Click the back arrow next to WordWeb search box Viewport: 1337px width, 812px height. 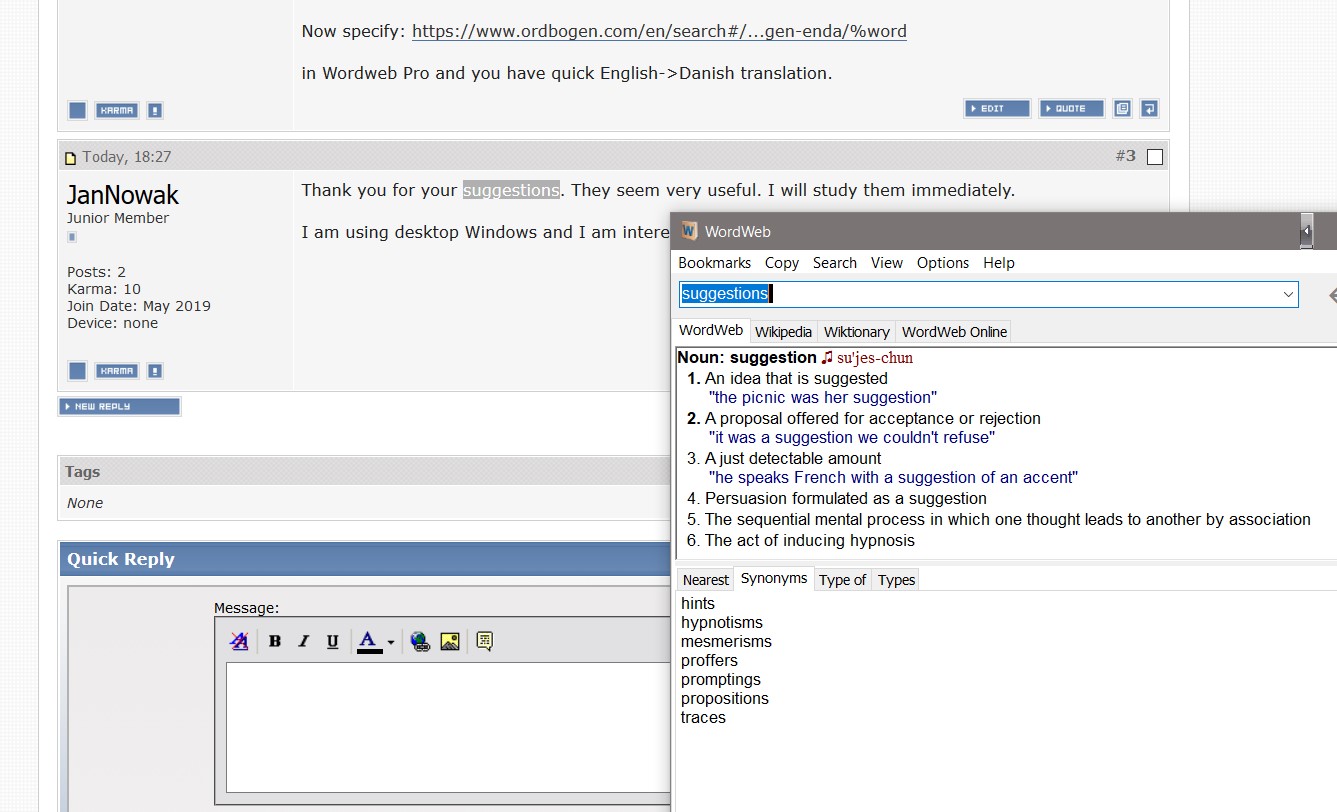tap(1331, 295)
